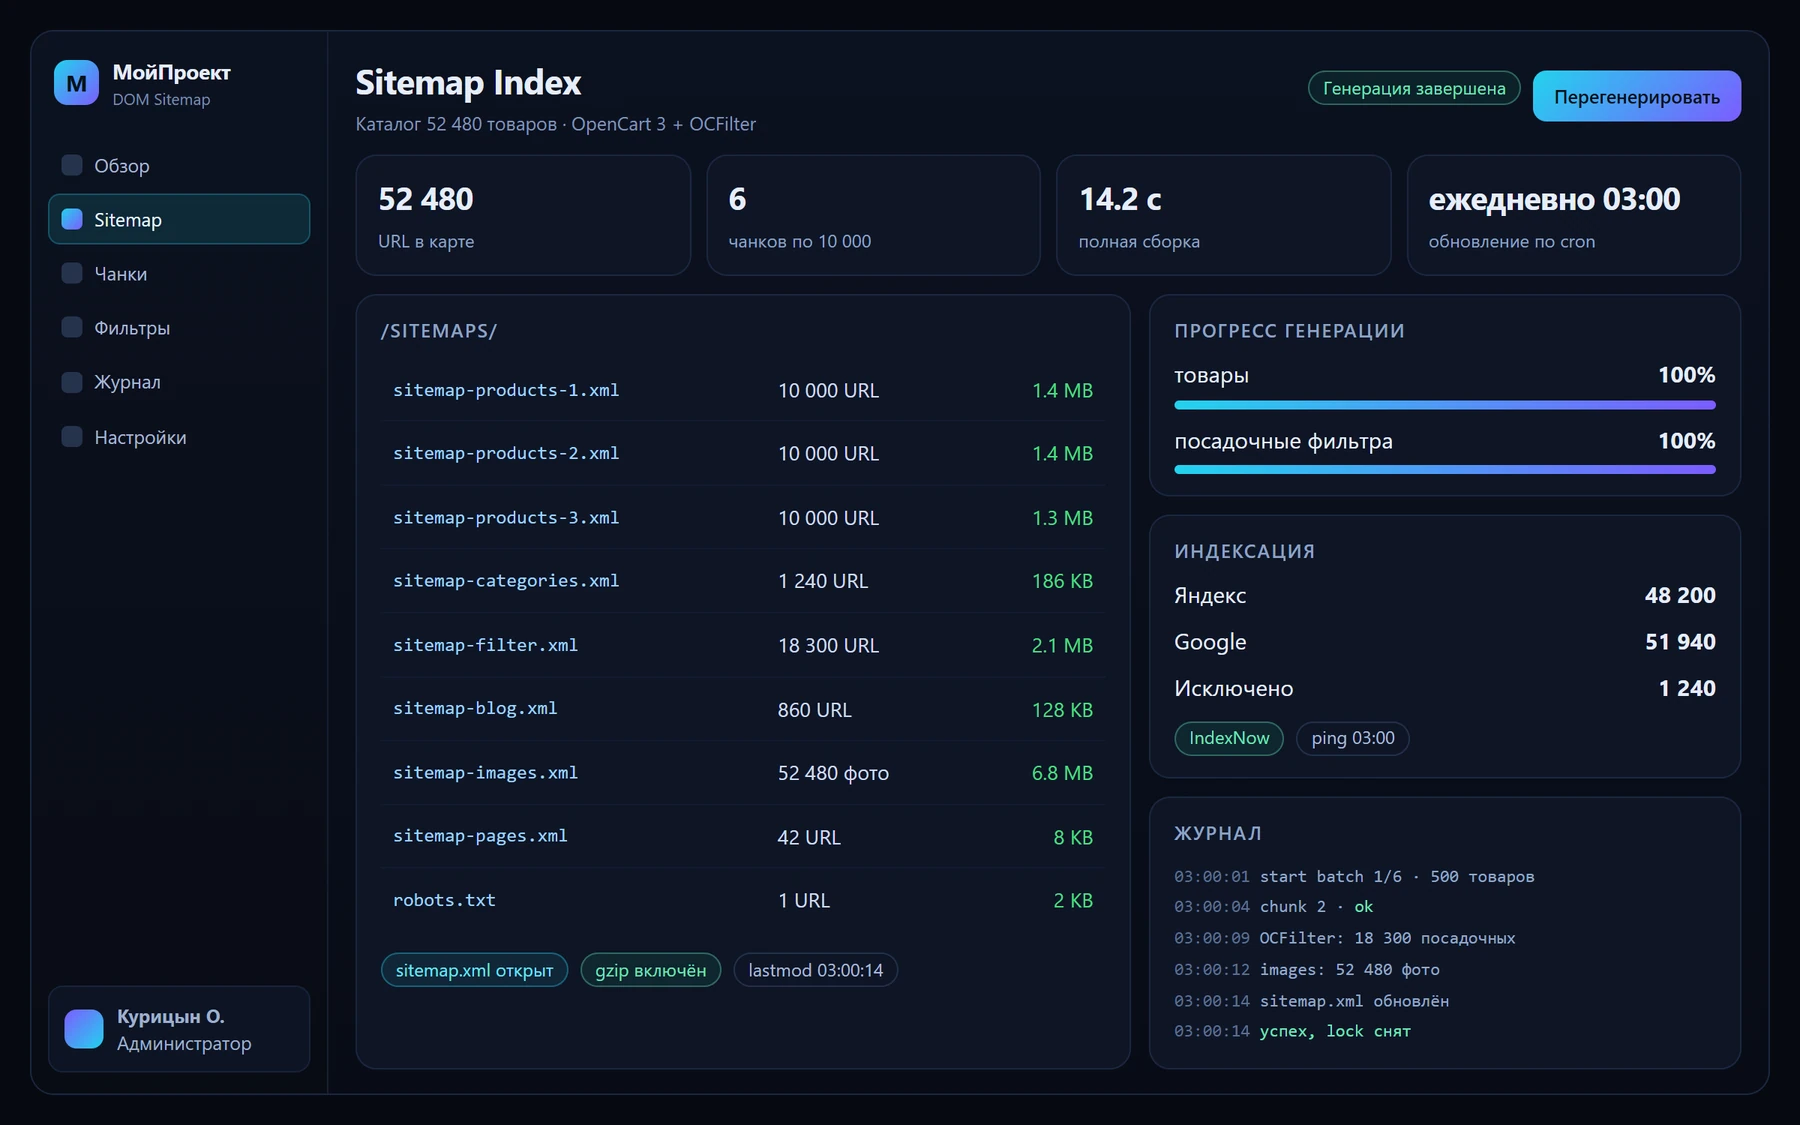Image resolution: width=1800 pixels, height=1125 pixels.
Task: Click the lastmod 03:00:14 chip
Action: click(x=816, y=970)
